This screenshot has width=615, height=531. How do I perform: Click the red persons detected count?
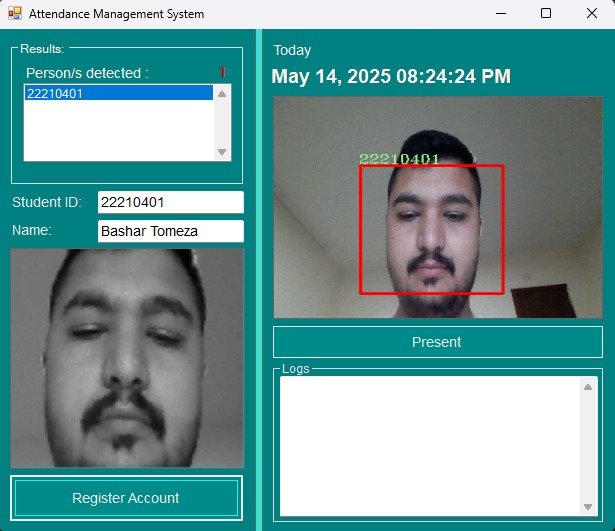(x=223, y=72)
